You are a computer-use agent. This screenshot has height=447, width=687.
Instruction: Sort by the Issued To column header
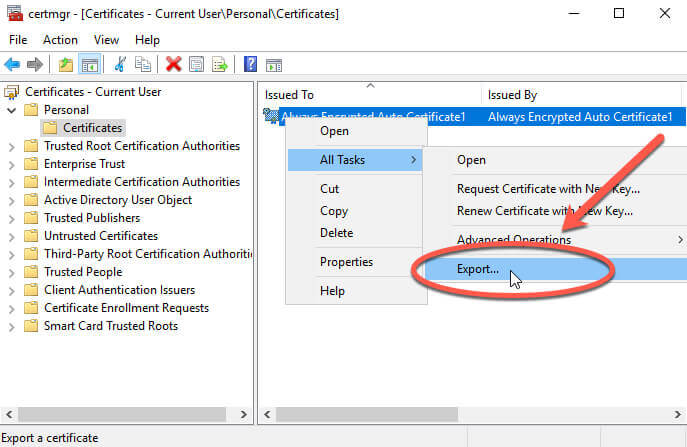coord(370,95)
